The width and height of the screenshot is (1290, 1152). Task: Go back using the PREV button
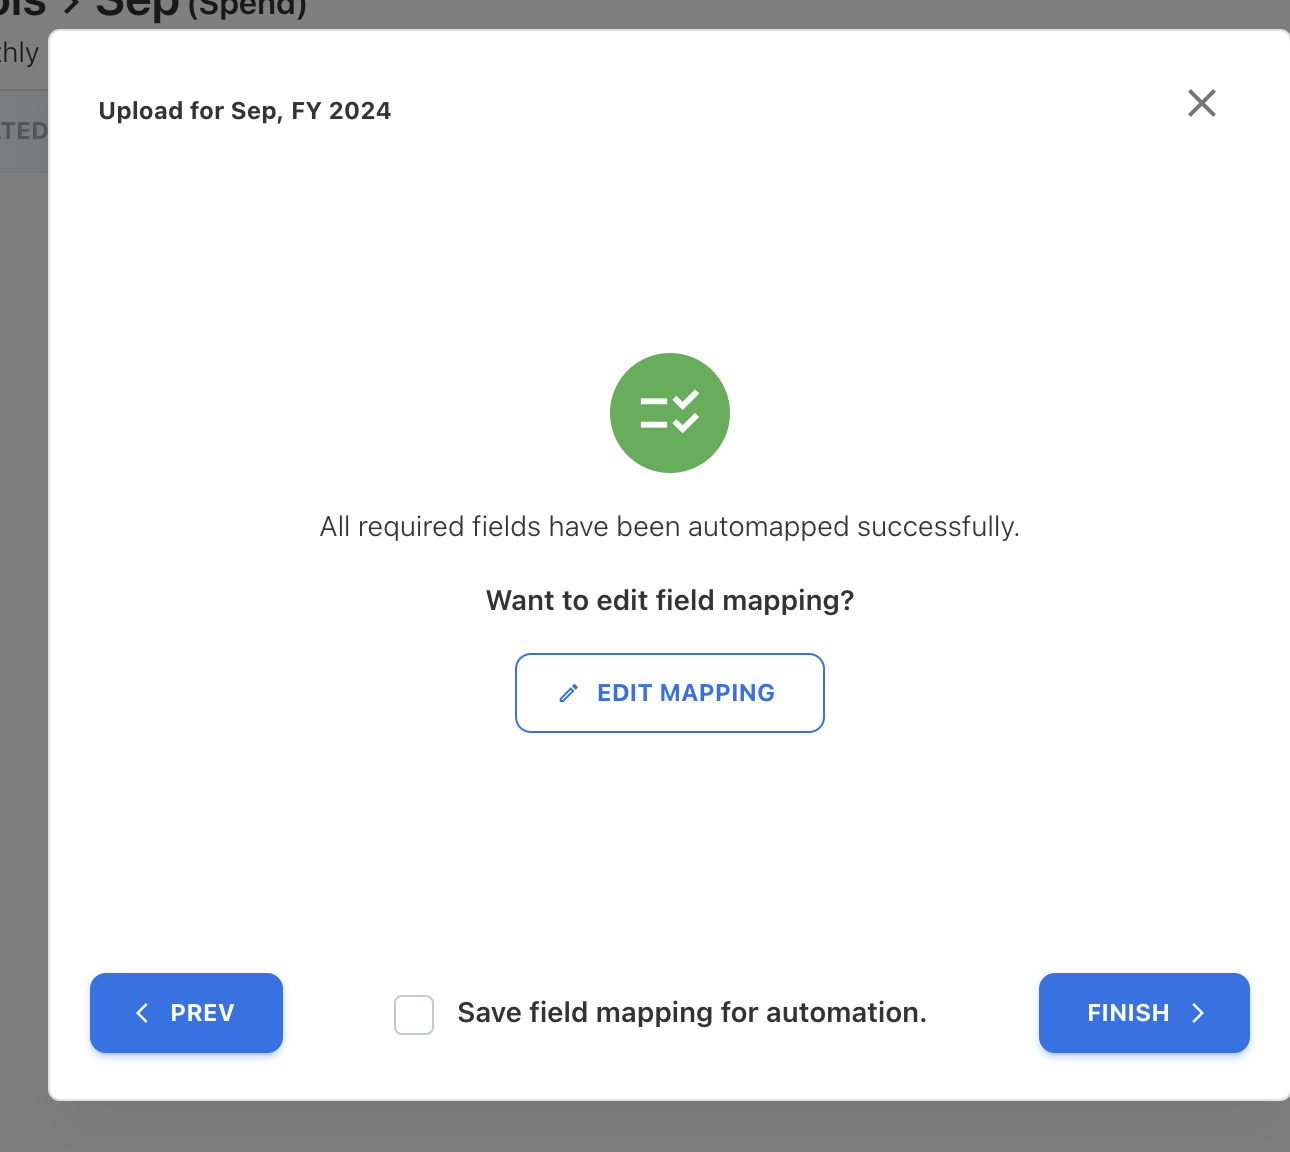point(187,1013)
